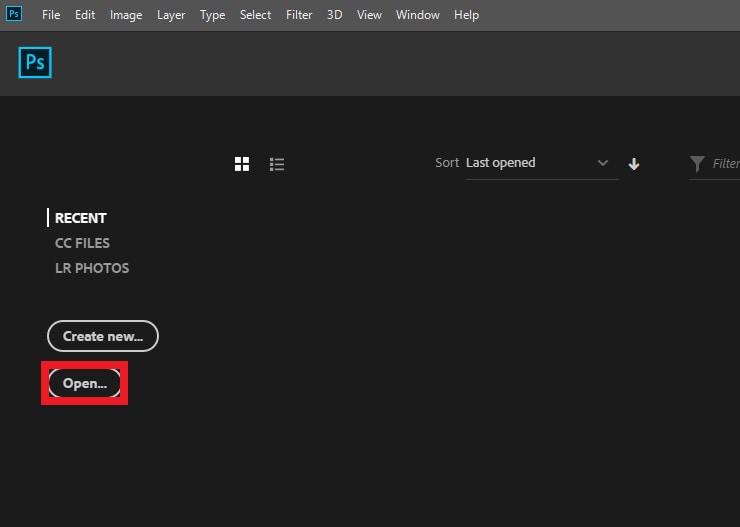Type in the Filter recent files field
This screenshot has height=527, width=740.
725,164
